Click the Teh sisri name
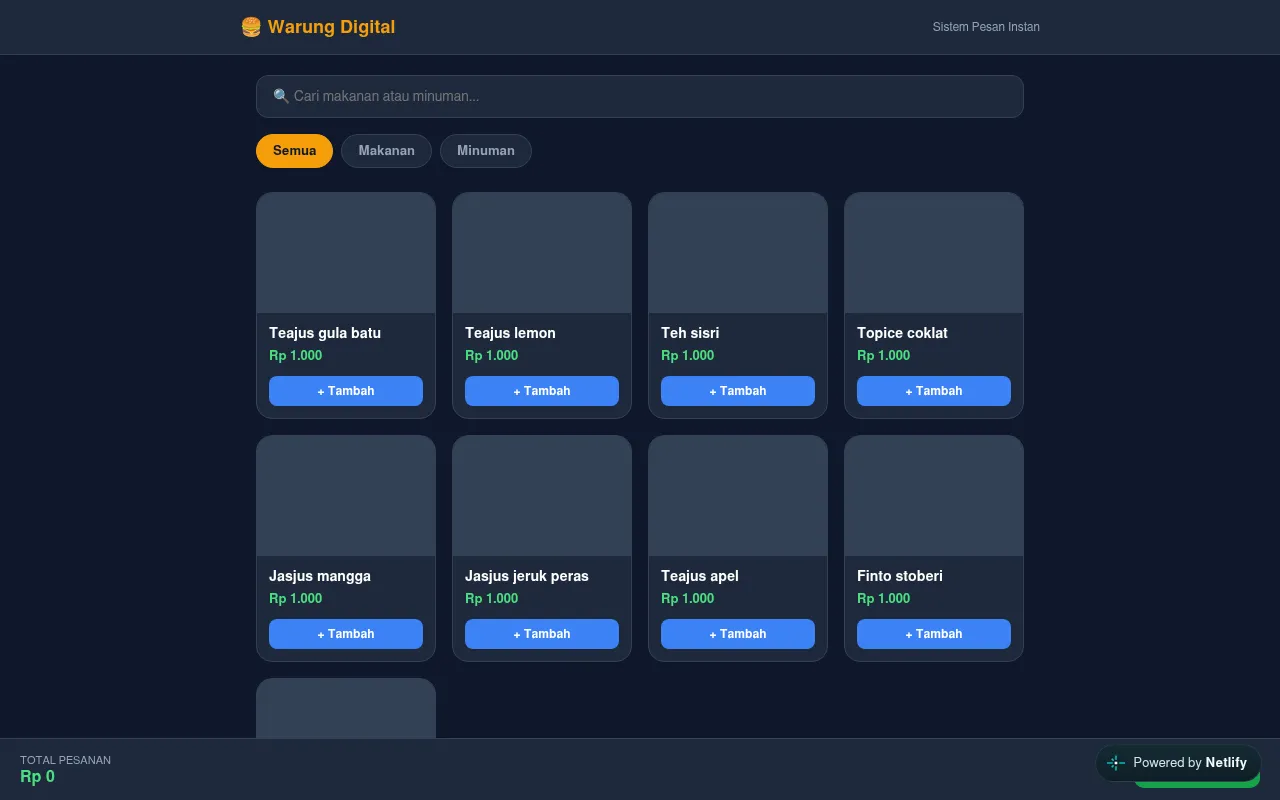Screen dimensions: 1280x800 point(690,333)
